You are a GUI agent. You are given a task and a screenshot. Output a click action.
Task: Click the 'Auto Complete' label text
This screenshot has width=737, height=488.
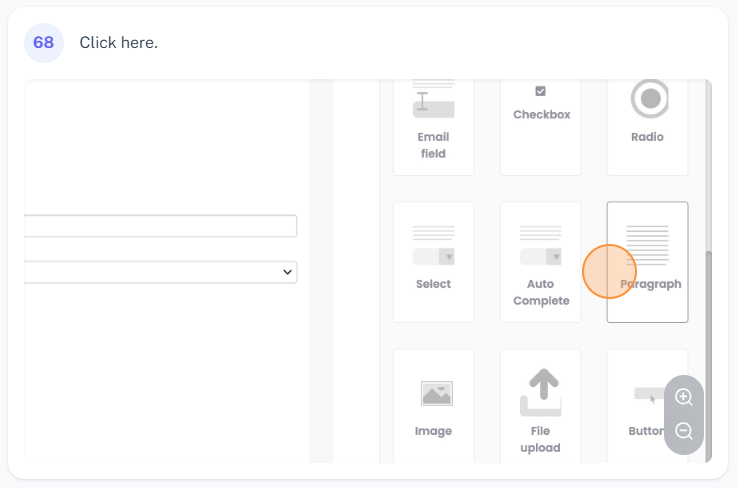tap(541, 292)
